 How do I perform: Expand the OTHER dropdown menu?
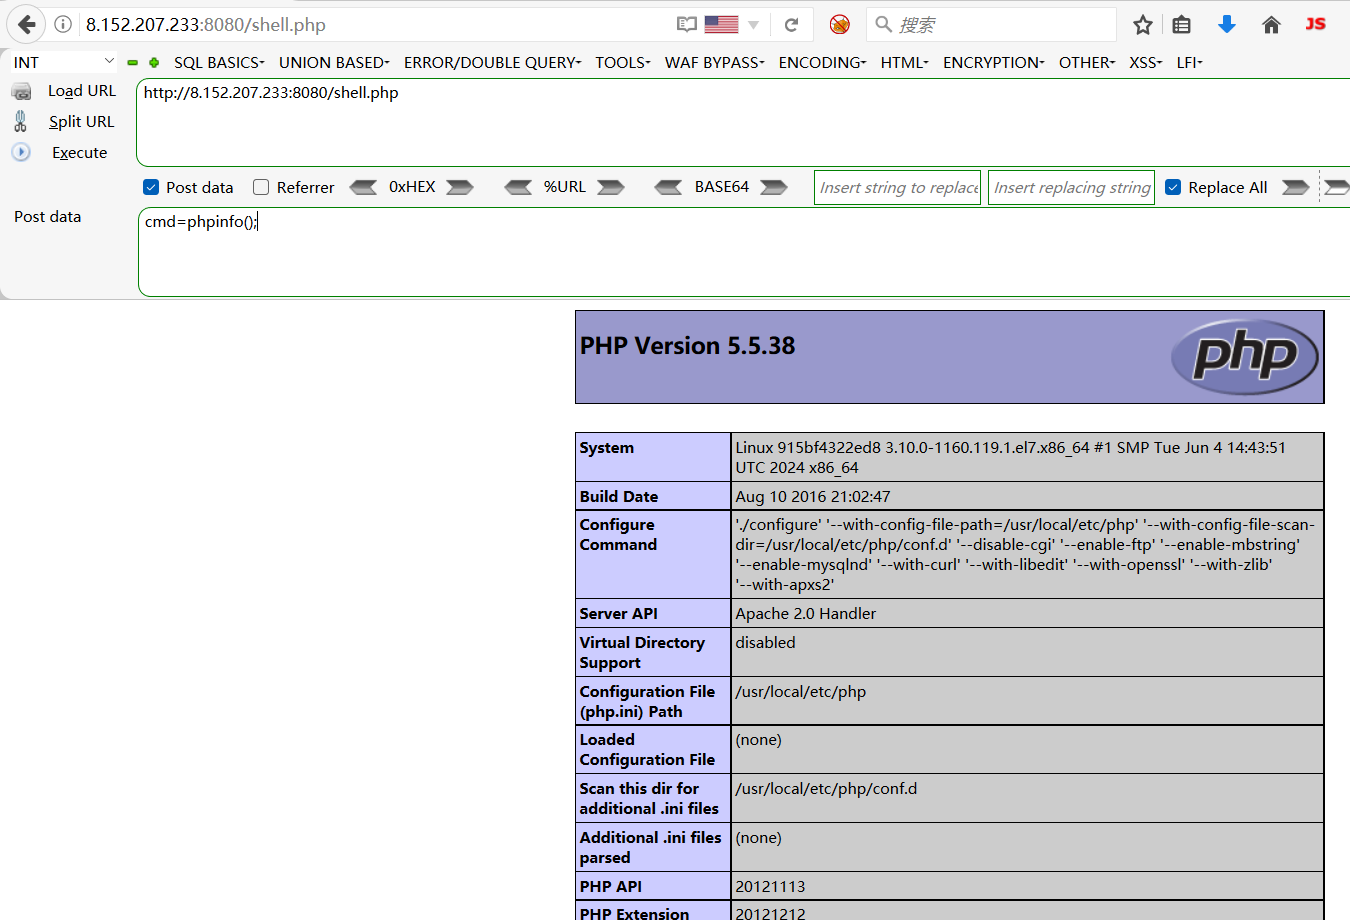click(1087, 62)
